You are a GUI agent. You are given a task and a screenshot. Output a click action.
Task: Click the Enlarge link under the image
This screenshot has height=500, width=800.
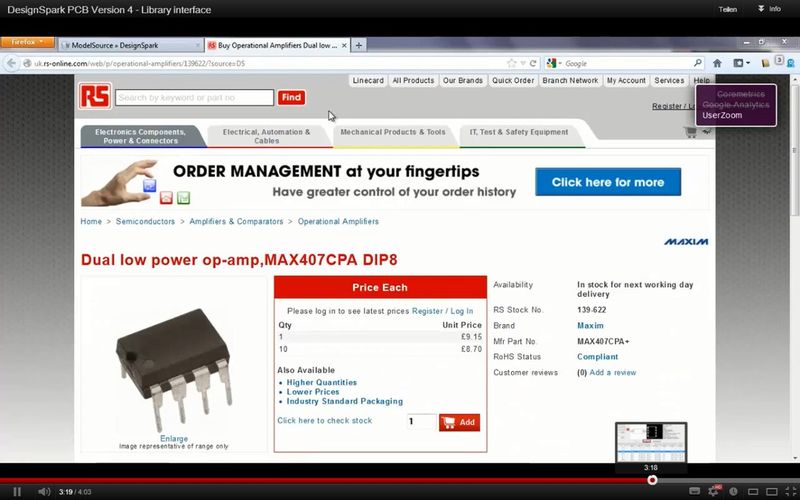tap(174, 439)
